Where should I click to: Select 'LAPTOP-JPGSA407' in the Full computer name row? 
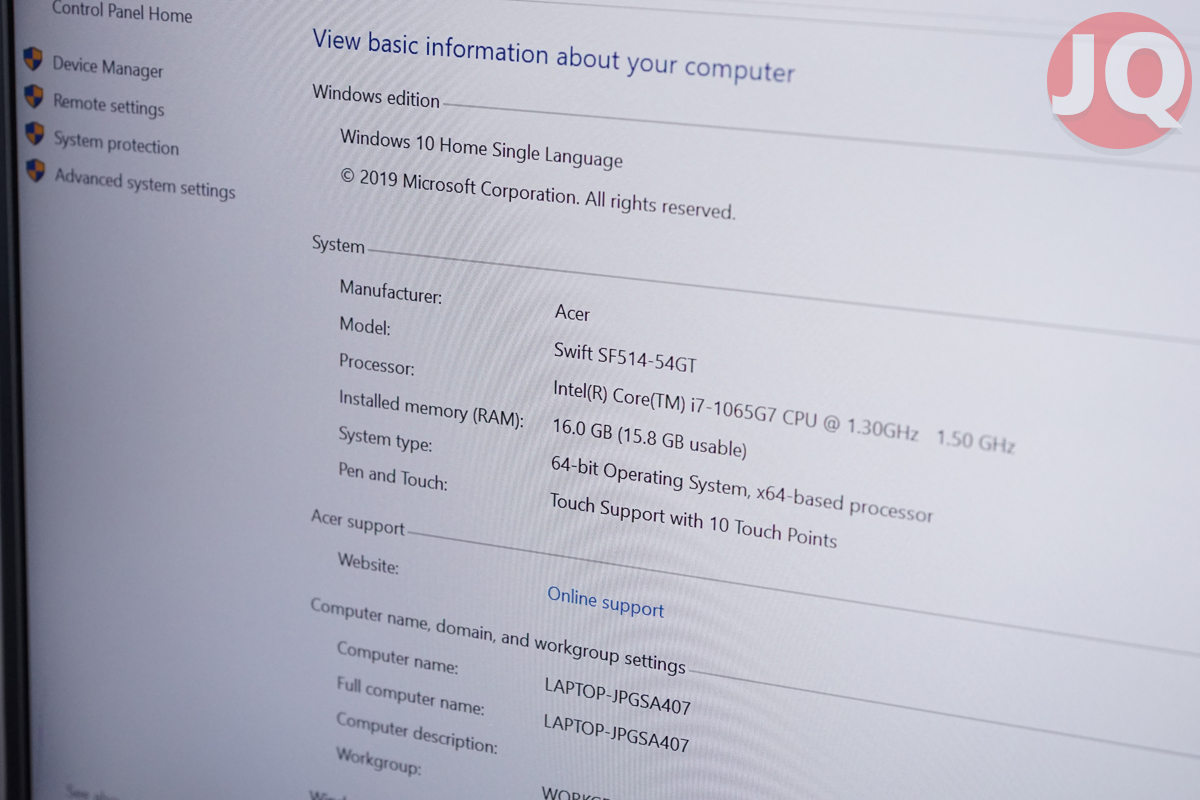click(616, 732)
